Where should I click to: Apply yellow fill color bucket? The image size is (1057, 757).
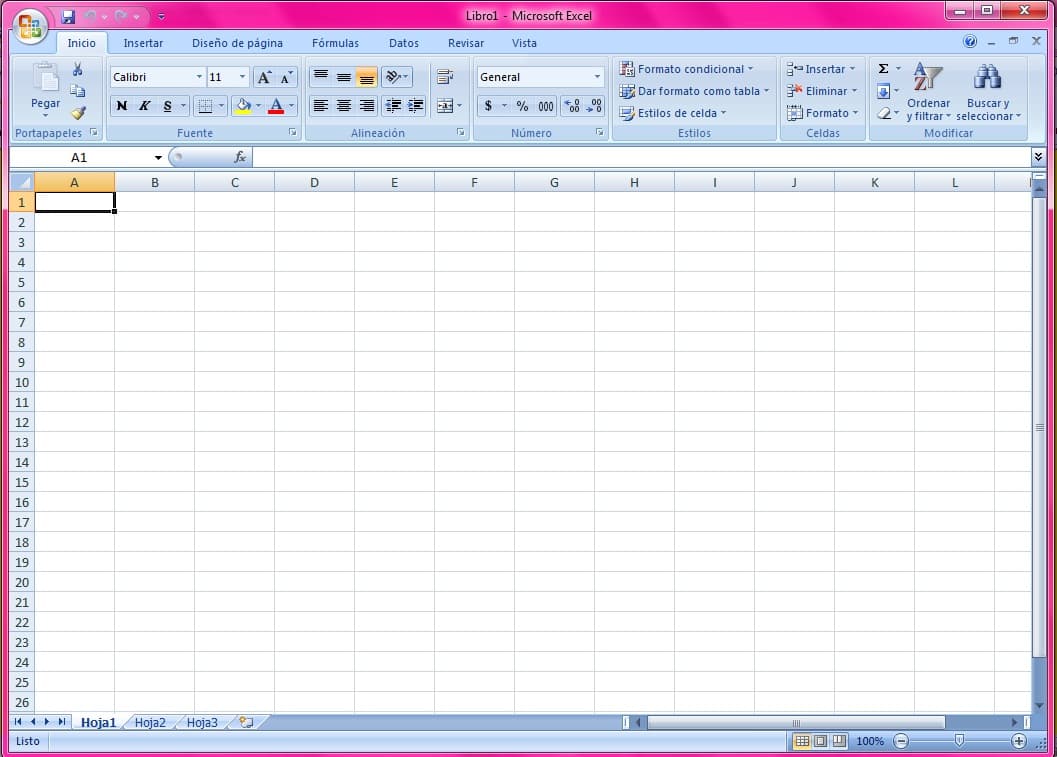point(243,106)
